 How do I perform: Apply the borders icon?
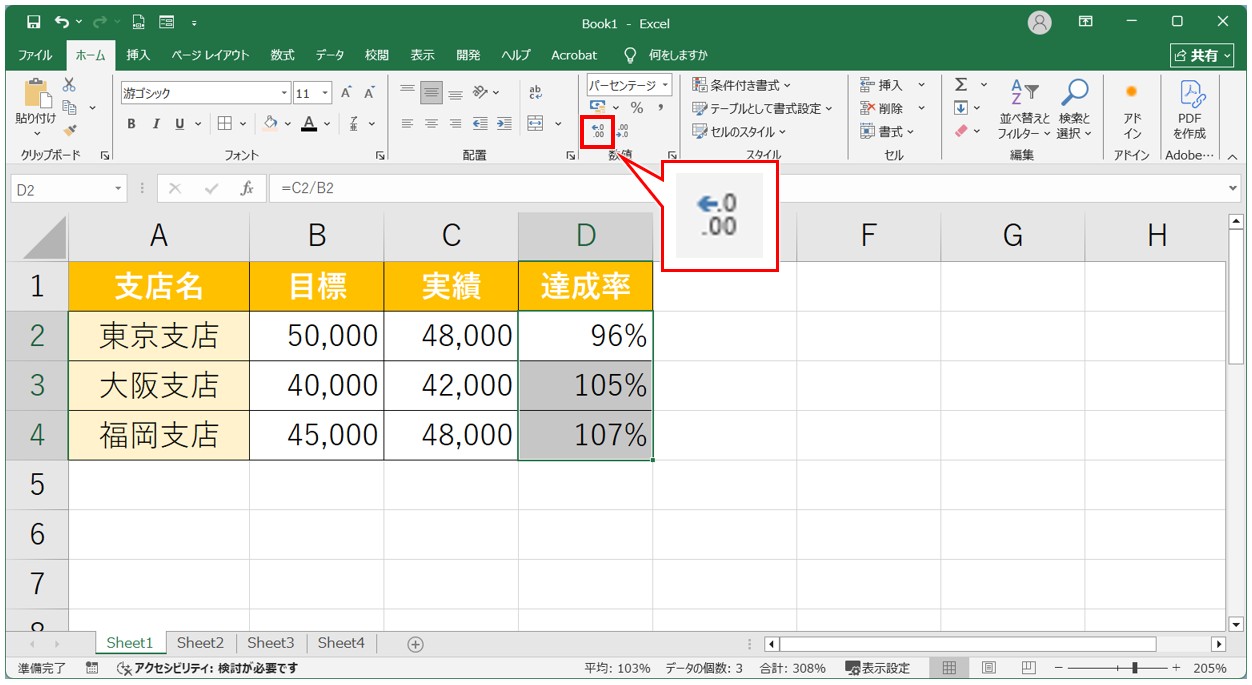coord(225,124)
